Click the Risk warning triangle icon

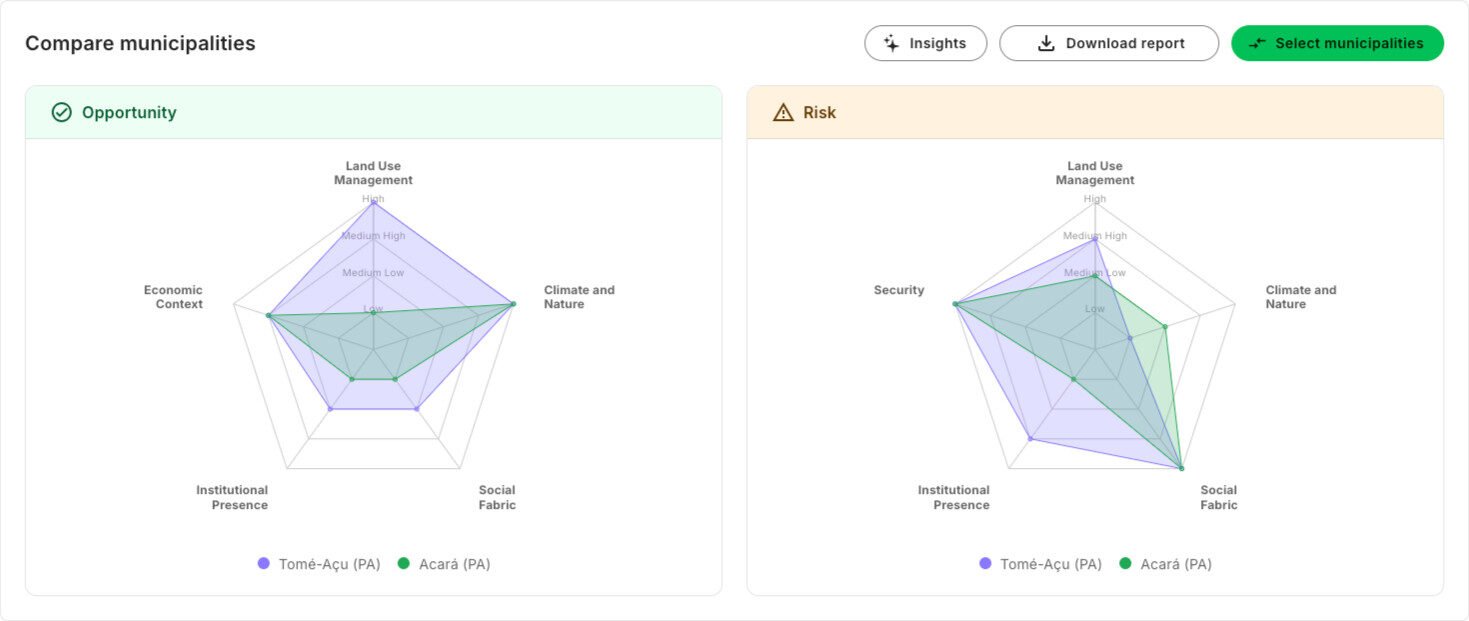point(783,112)
